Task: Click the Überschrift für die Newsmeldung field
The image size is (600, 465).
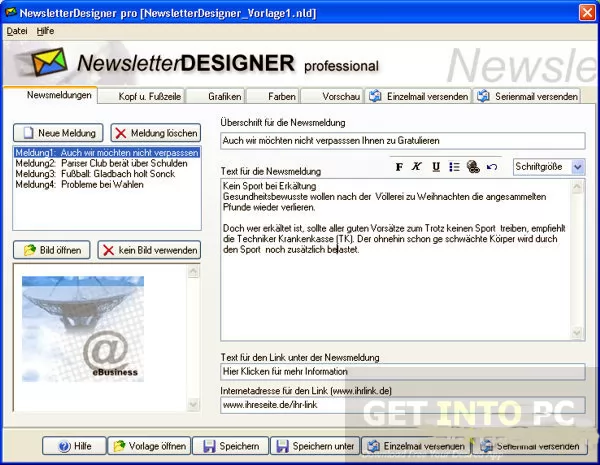Action: click(x=403, y=140)
